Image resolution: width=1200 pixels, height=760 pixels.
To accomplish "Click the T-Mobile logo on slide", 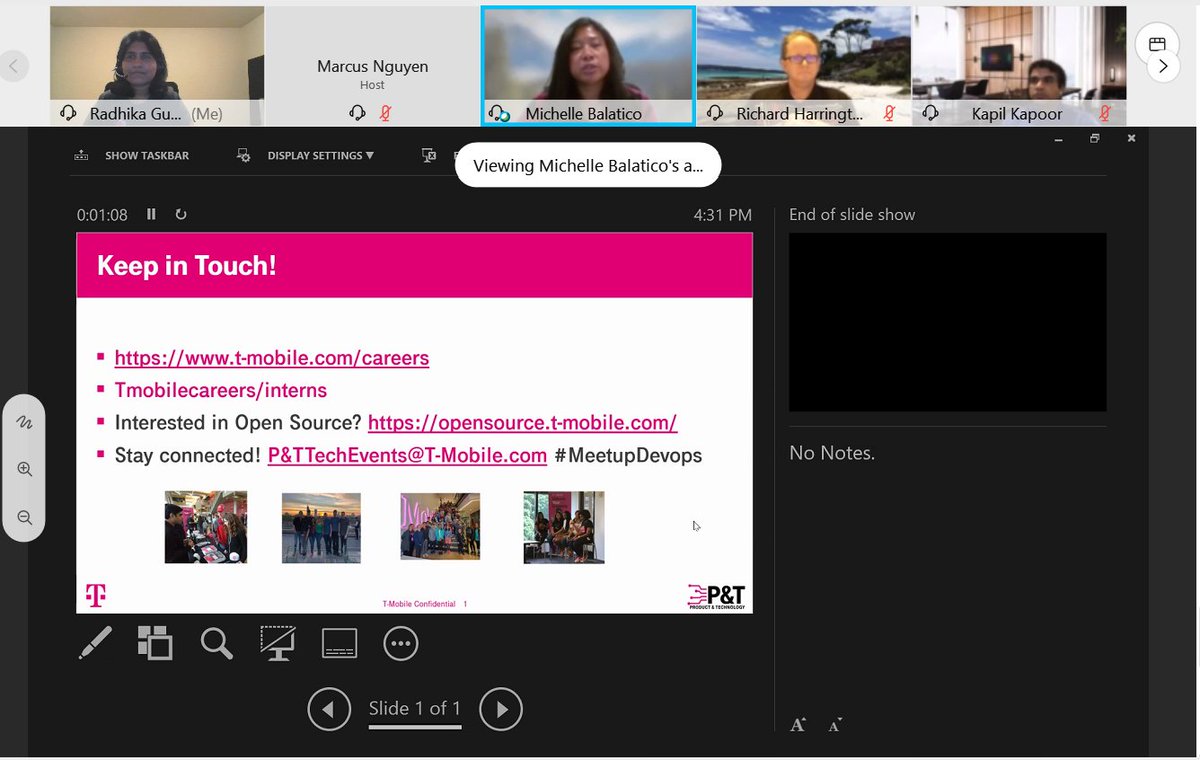I will click(95, 596).
